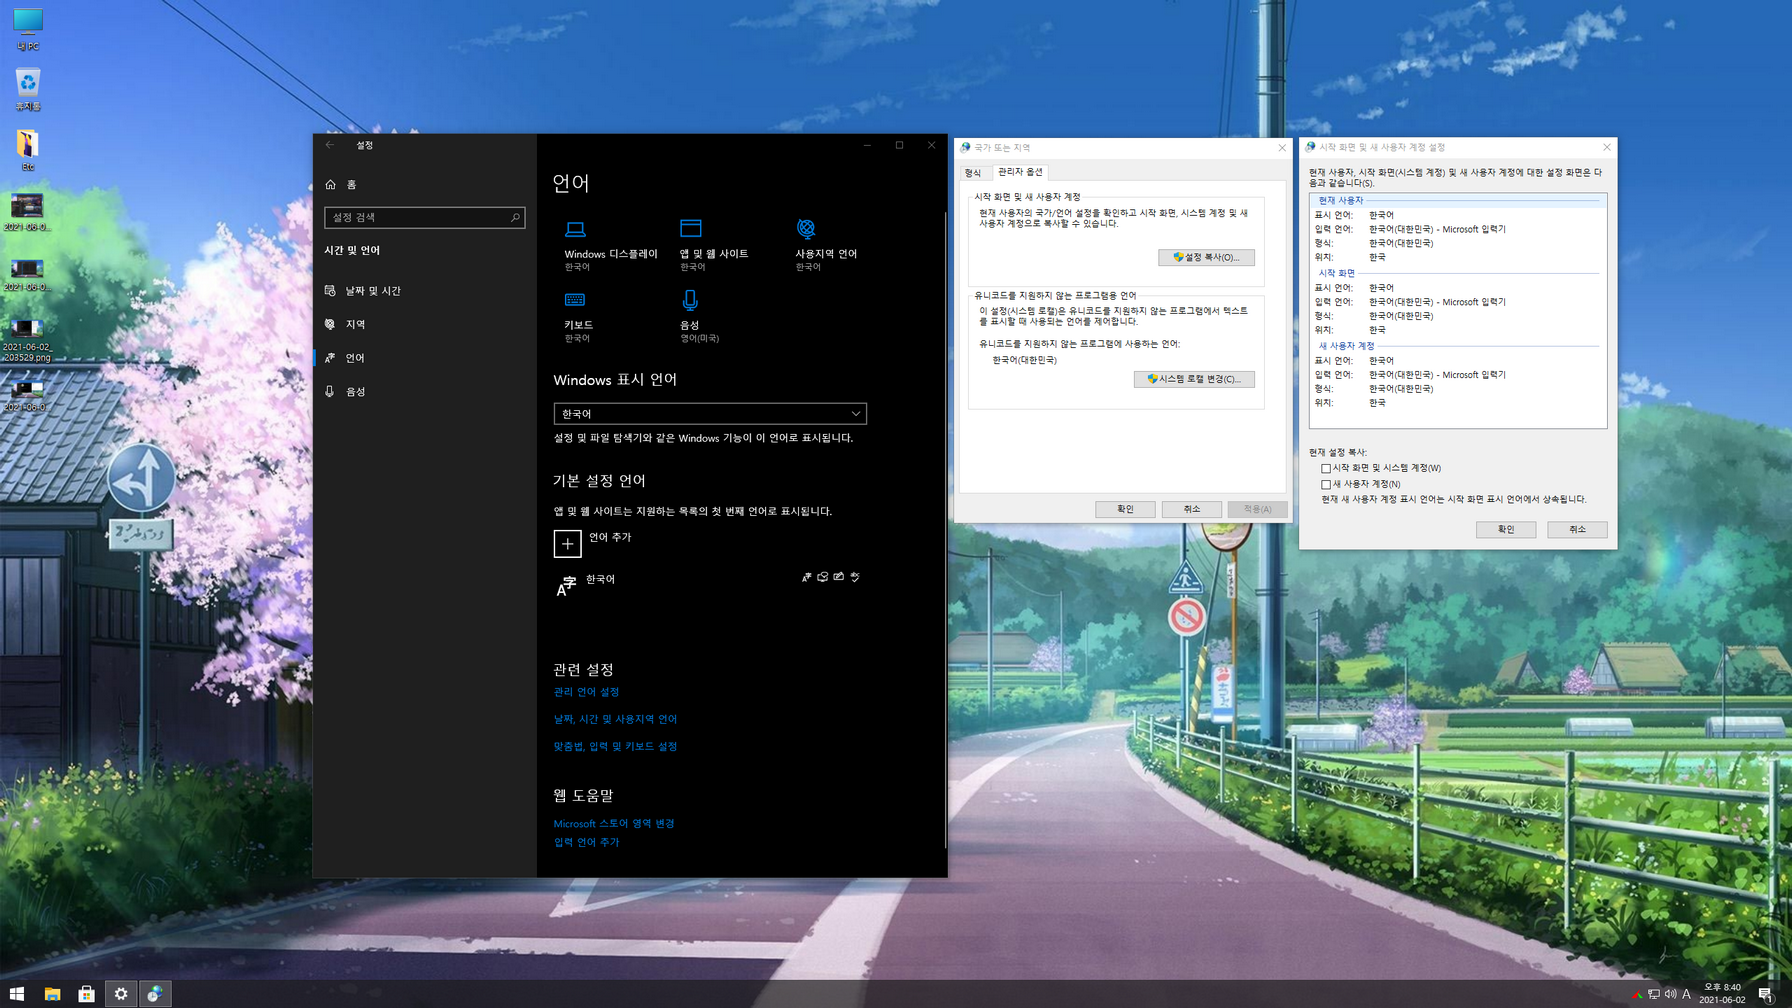Click the 새 사용자 계정 heading in the settings list
This screenshot has height=1008, width=1792.
click(1346, 346)
